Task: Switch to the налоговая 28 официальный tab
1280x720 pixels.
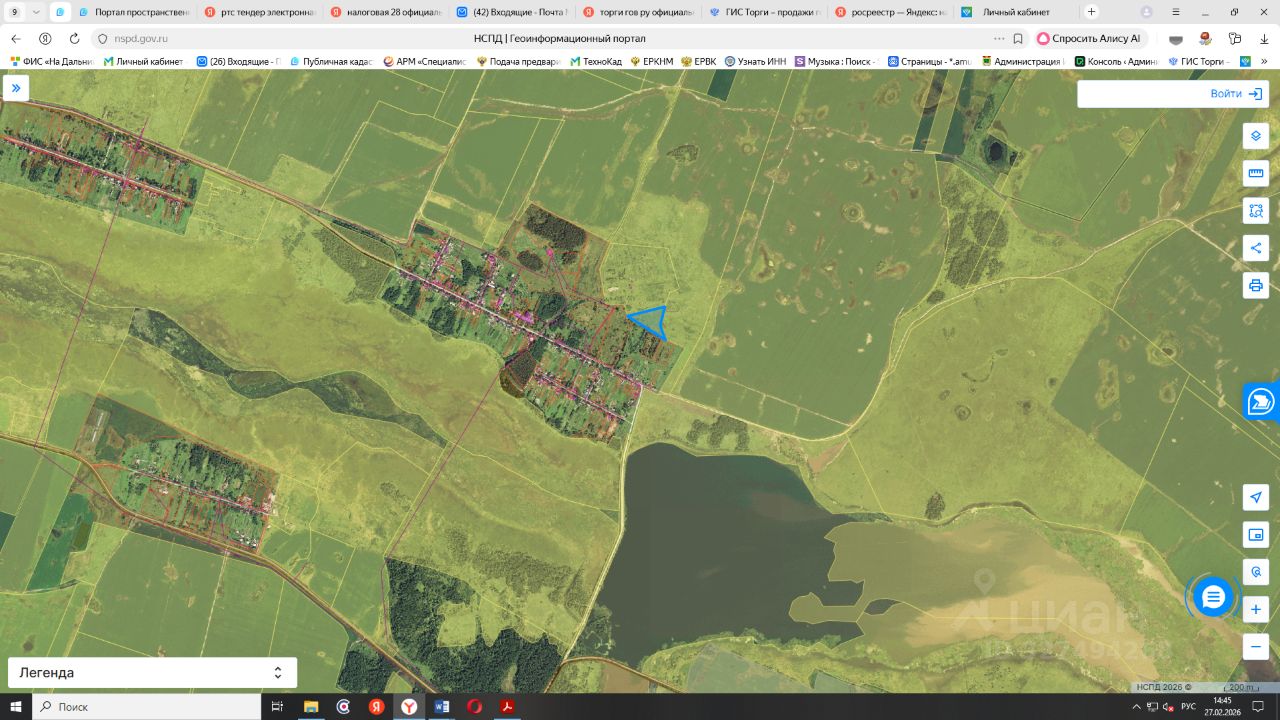Action: [x=385, y=12]
